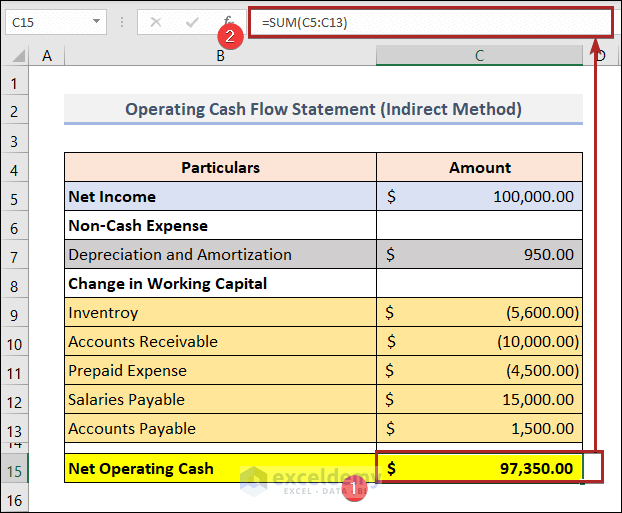Select the Depreciation and Amortization cell

pyautogui.click(x=220, y=254)
